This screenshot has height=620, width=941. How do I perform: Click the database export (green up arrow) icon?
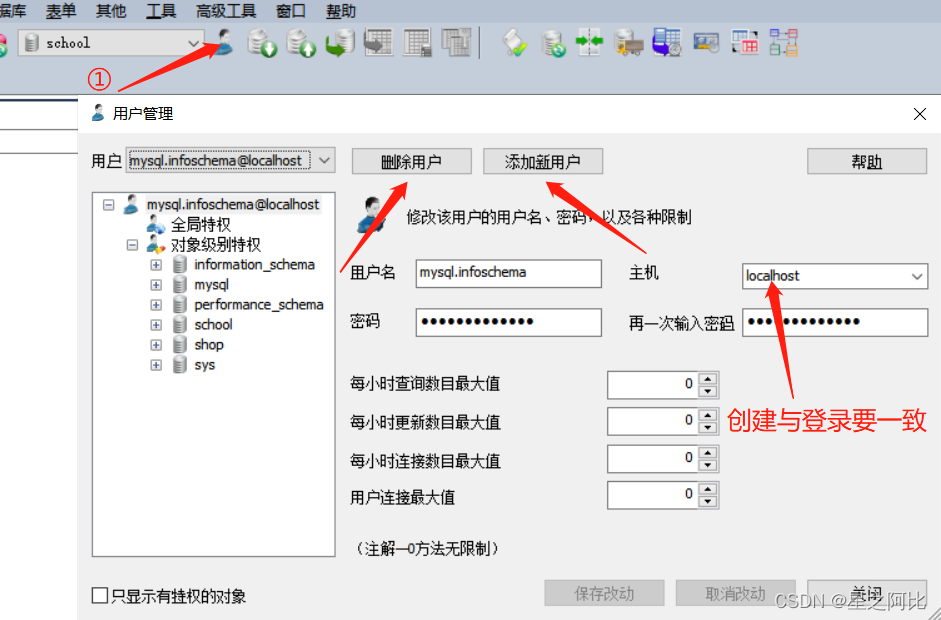pos(301,43)
